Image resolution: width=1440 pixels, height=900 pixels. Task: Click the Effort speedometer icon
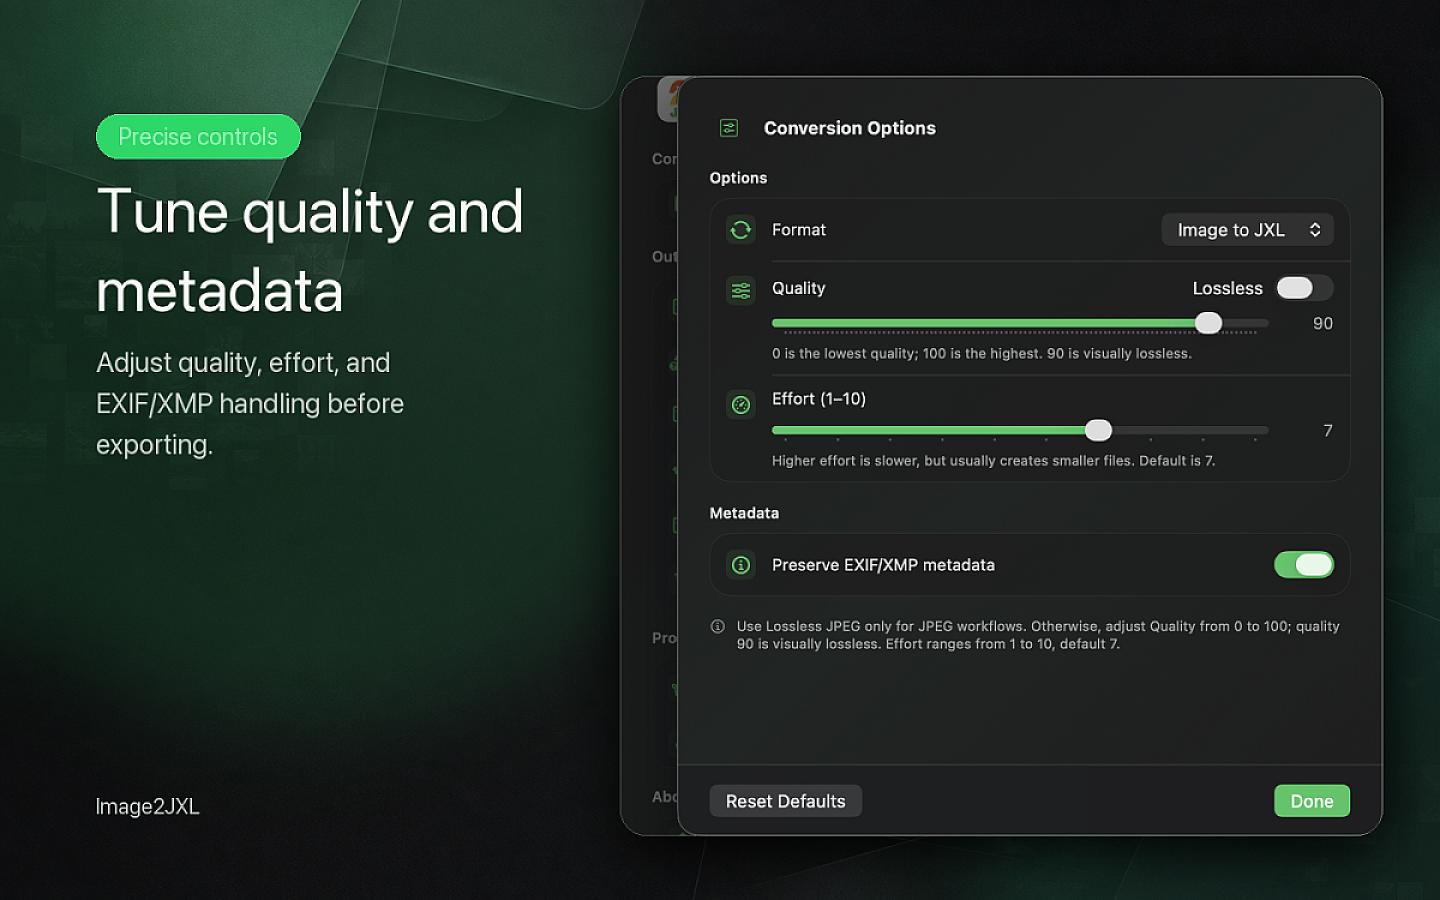tap(741, 405)
